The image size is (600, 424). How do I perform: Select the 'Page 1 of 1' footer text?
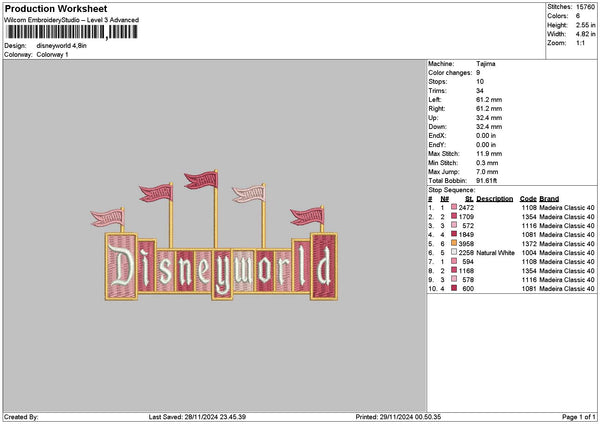579,417
